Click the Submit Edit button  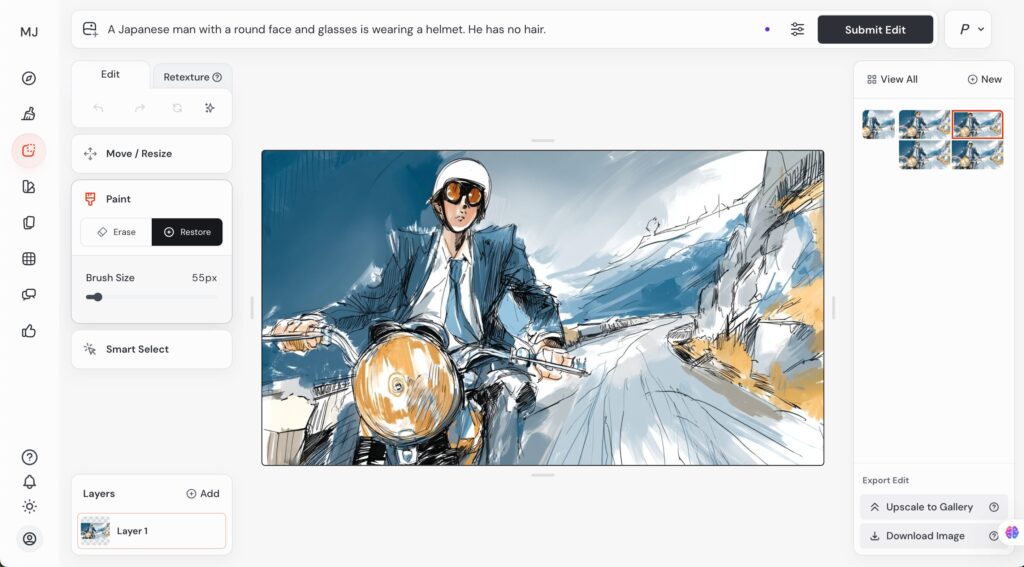(x=875, y=30)
